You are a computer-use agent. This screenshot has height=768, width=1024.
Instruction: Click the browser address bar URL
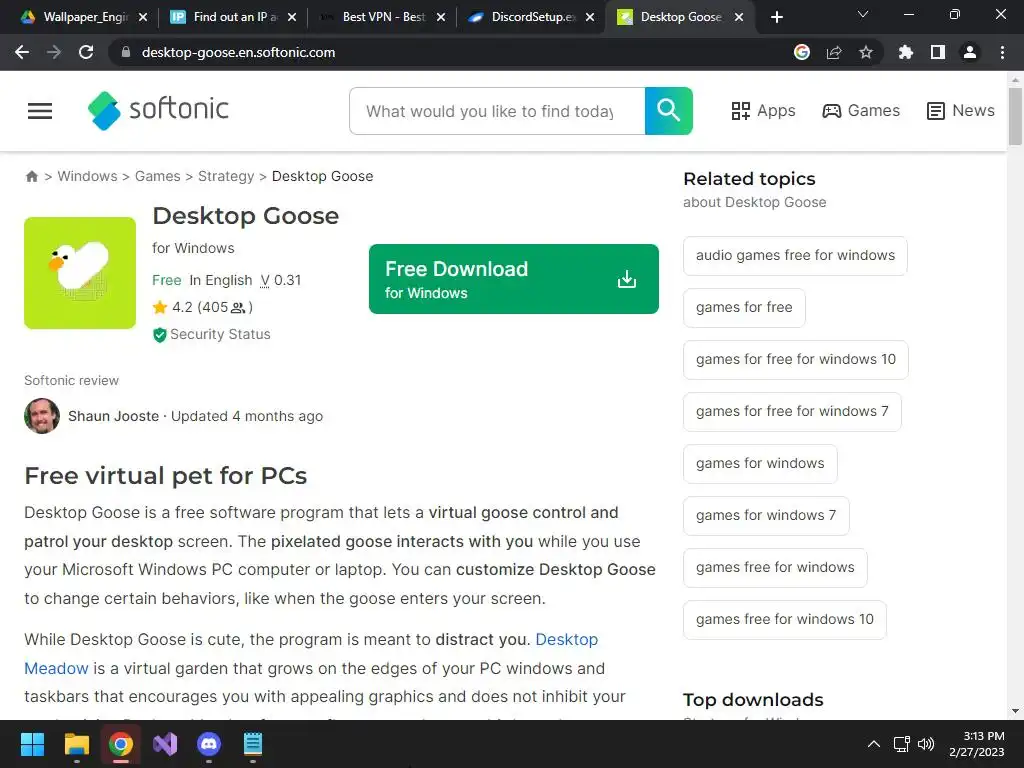[x=238, y=52]
